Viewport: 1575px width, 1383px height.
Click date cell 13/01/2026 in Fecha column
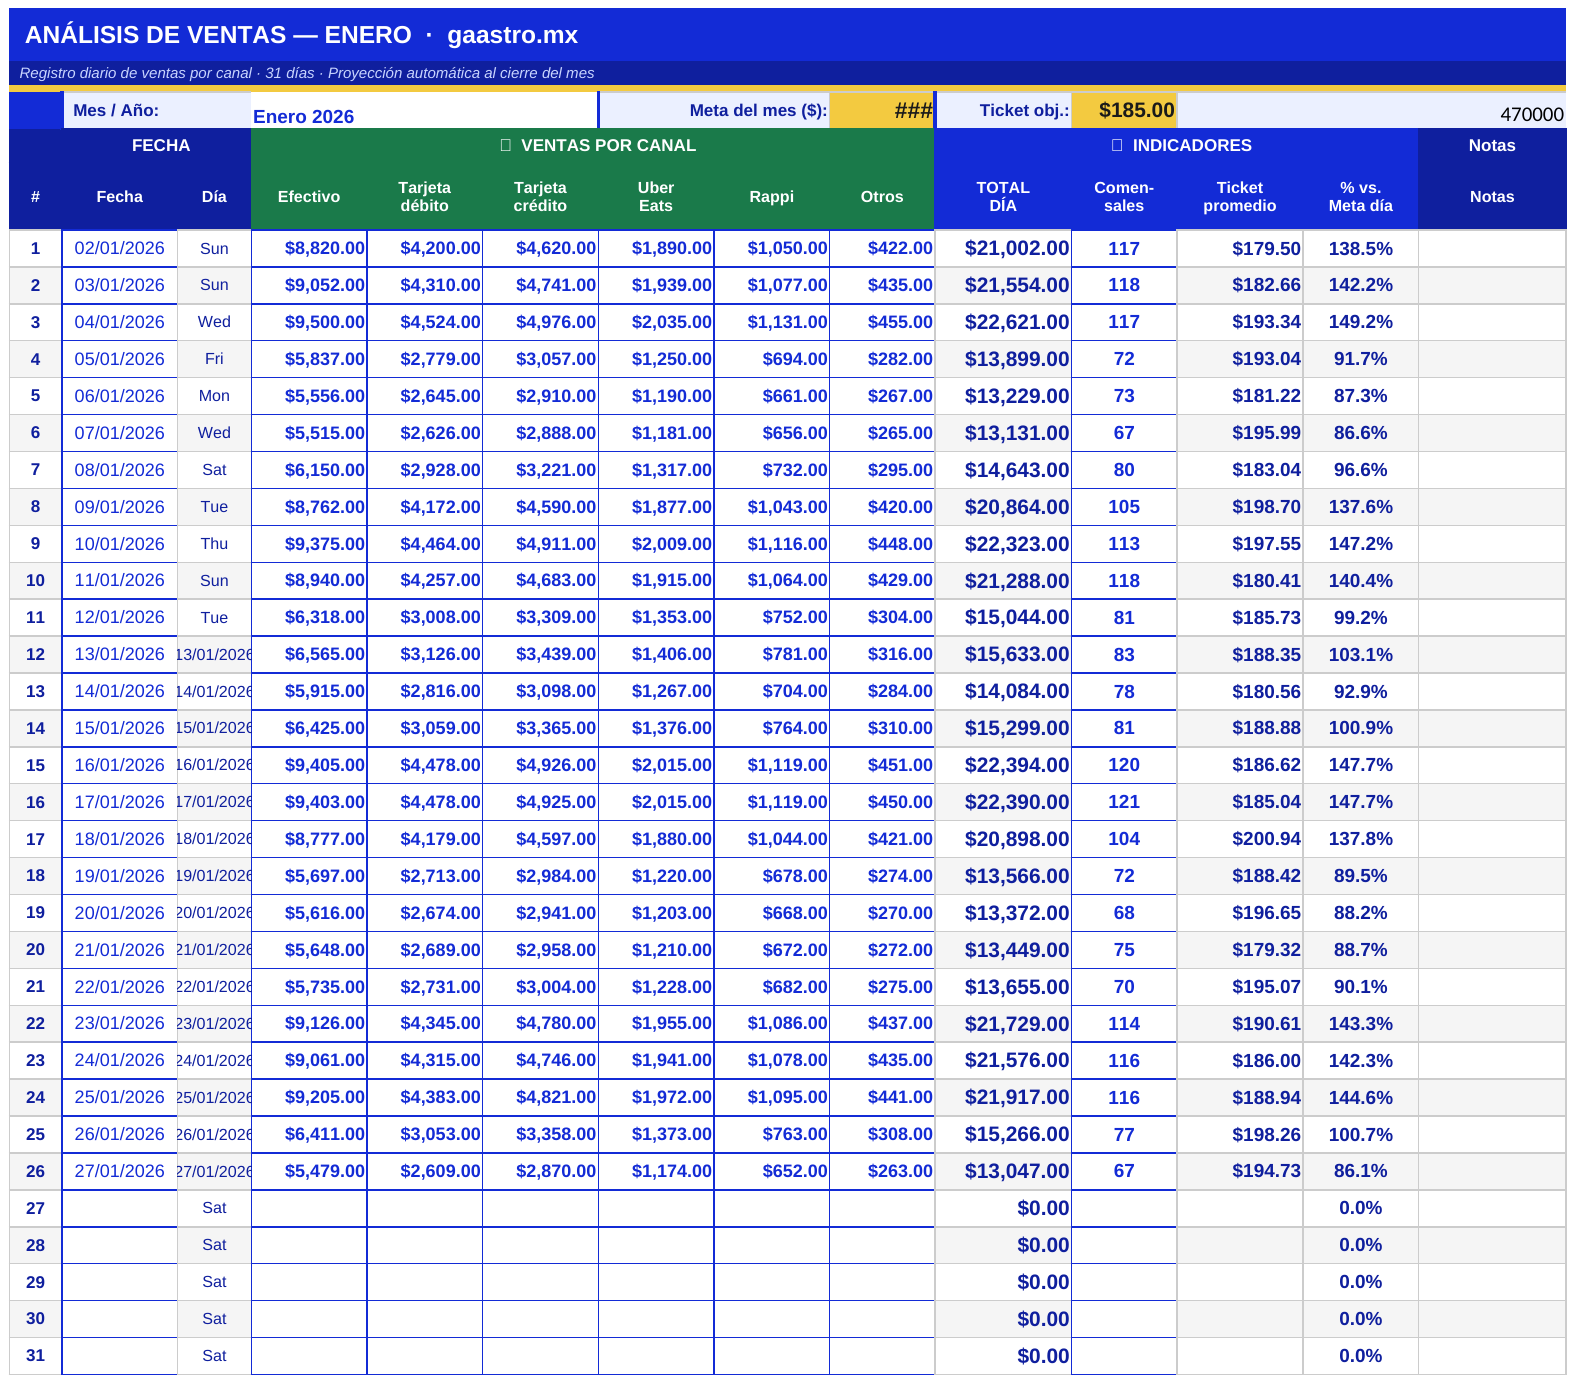(x=120, y=654)
